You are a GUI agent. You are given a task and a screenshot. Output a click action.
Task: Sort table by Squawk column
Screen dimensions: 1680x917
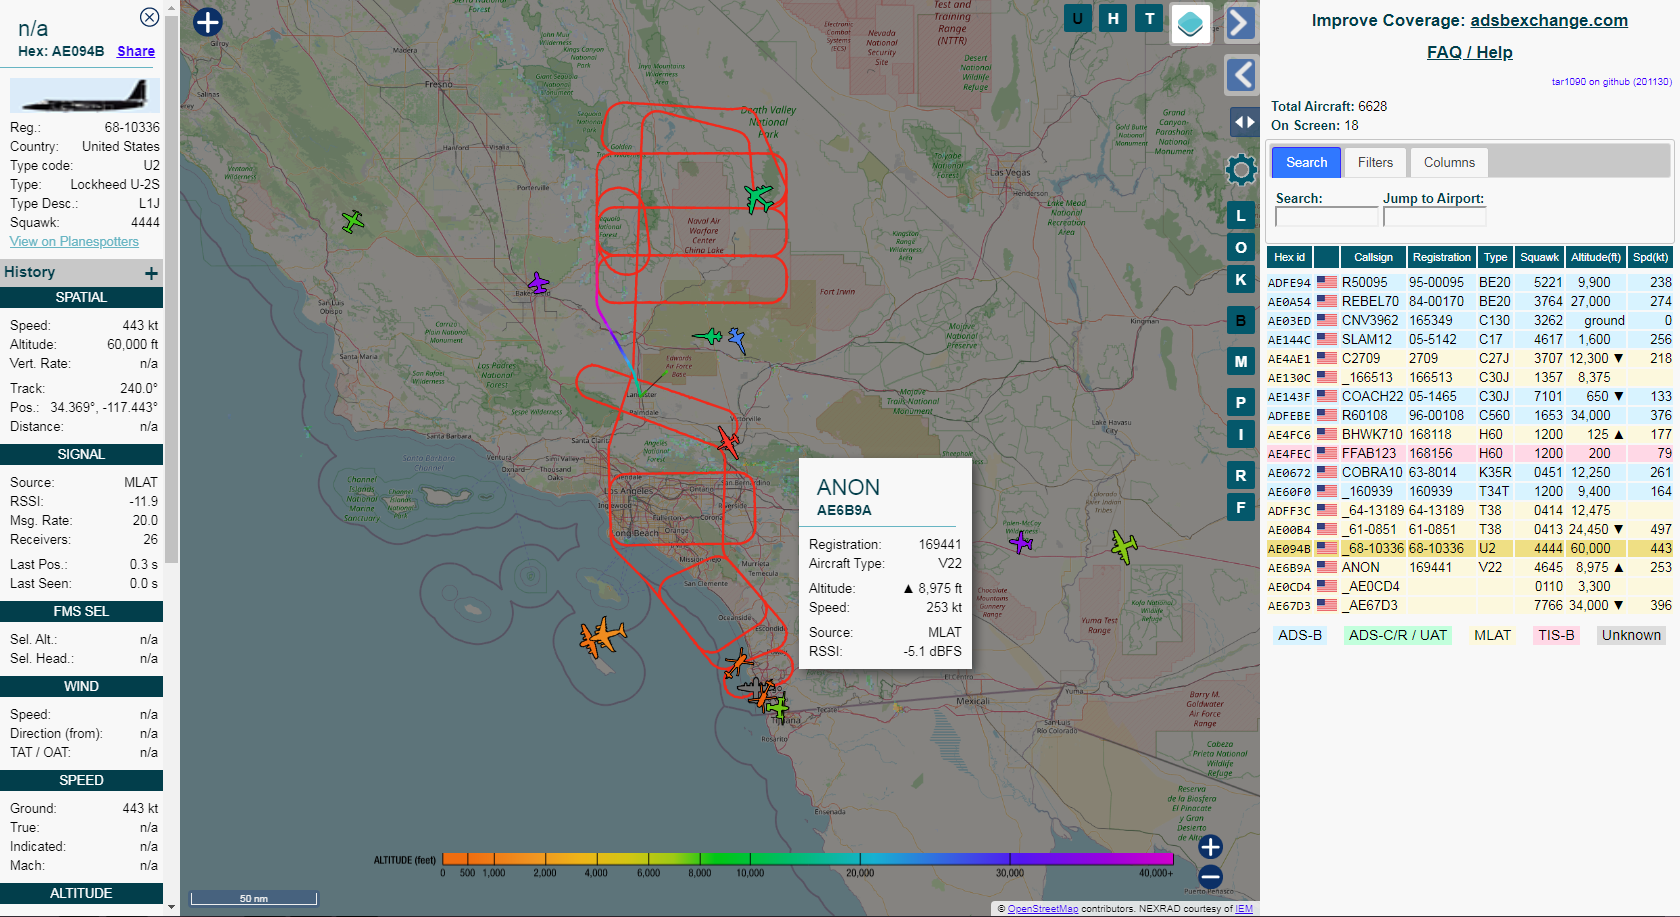(x=1539, y=257)
